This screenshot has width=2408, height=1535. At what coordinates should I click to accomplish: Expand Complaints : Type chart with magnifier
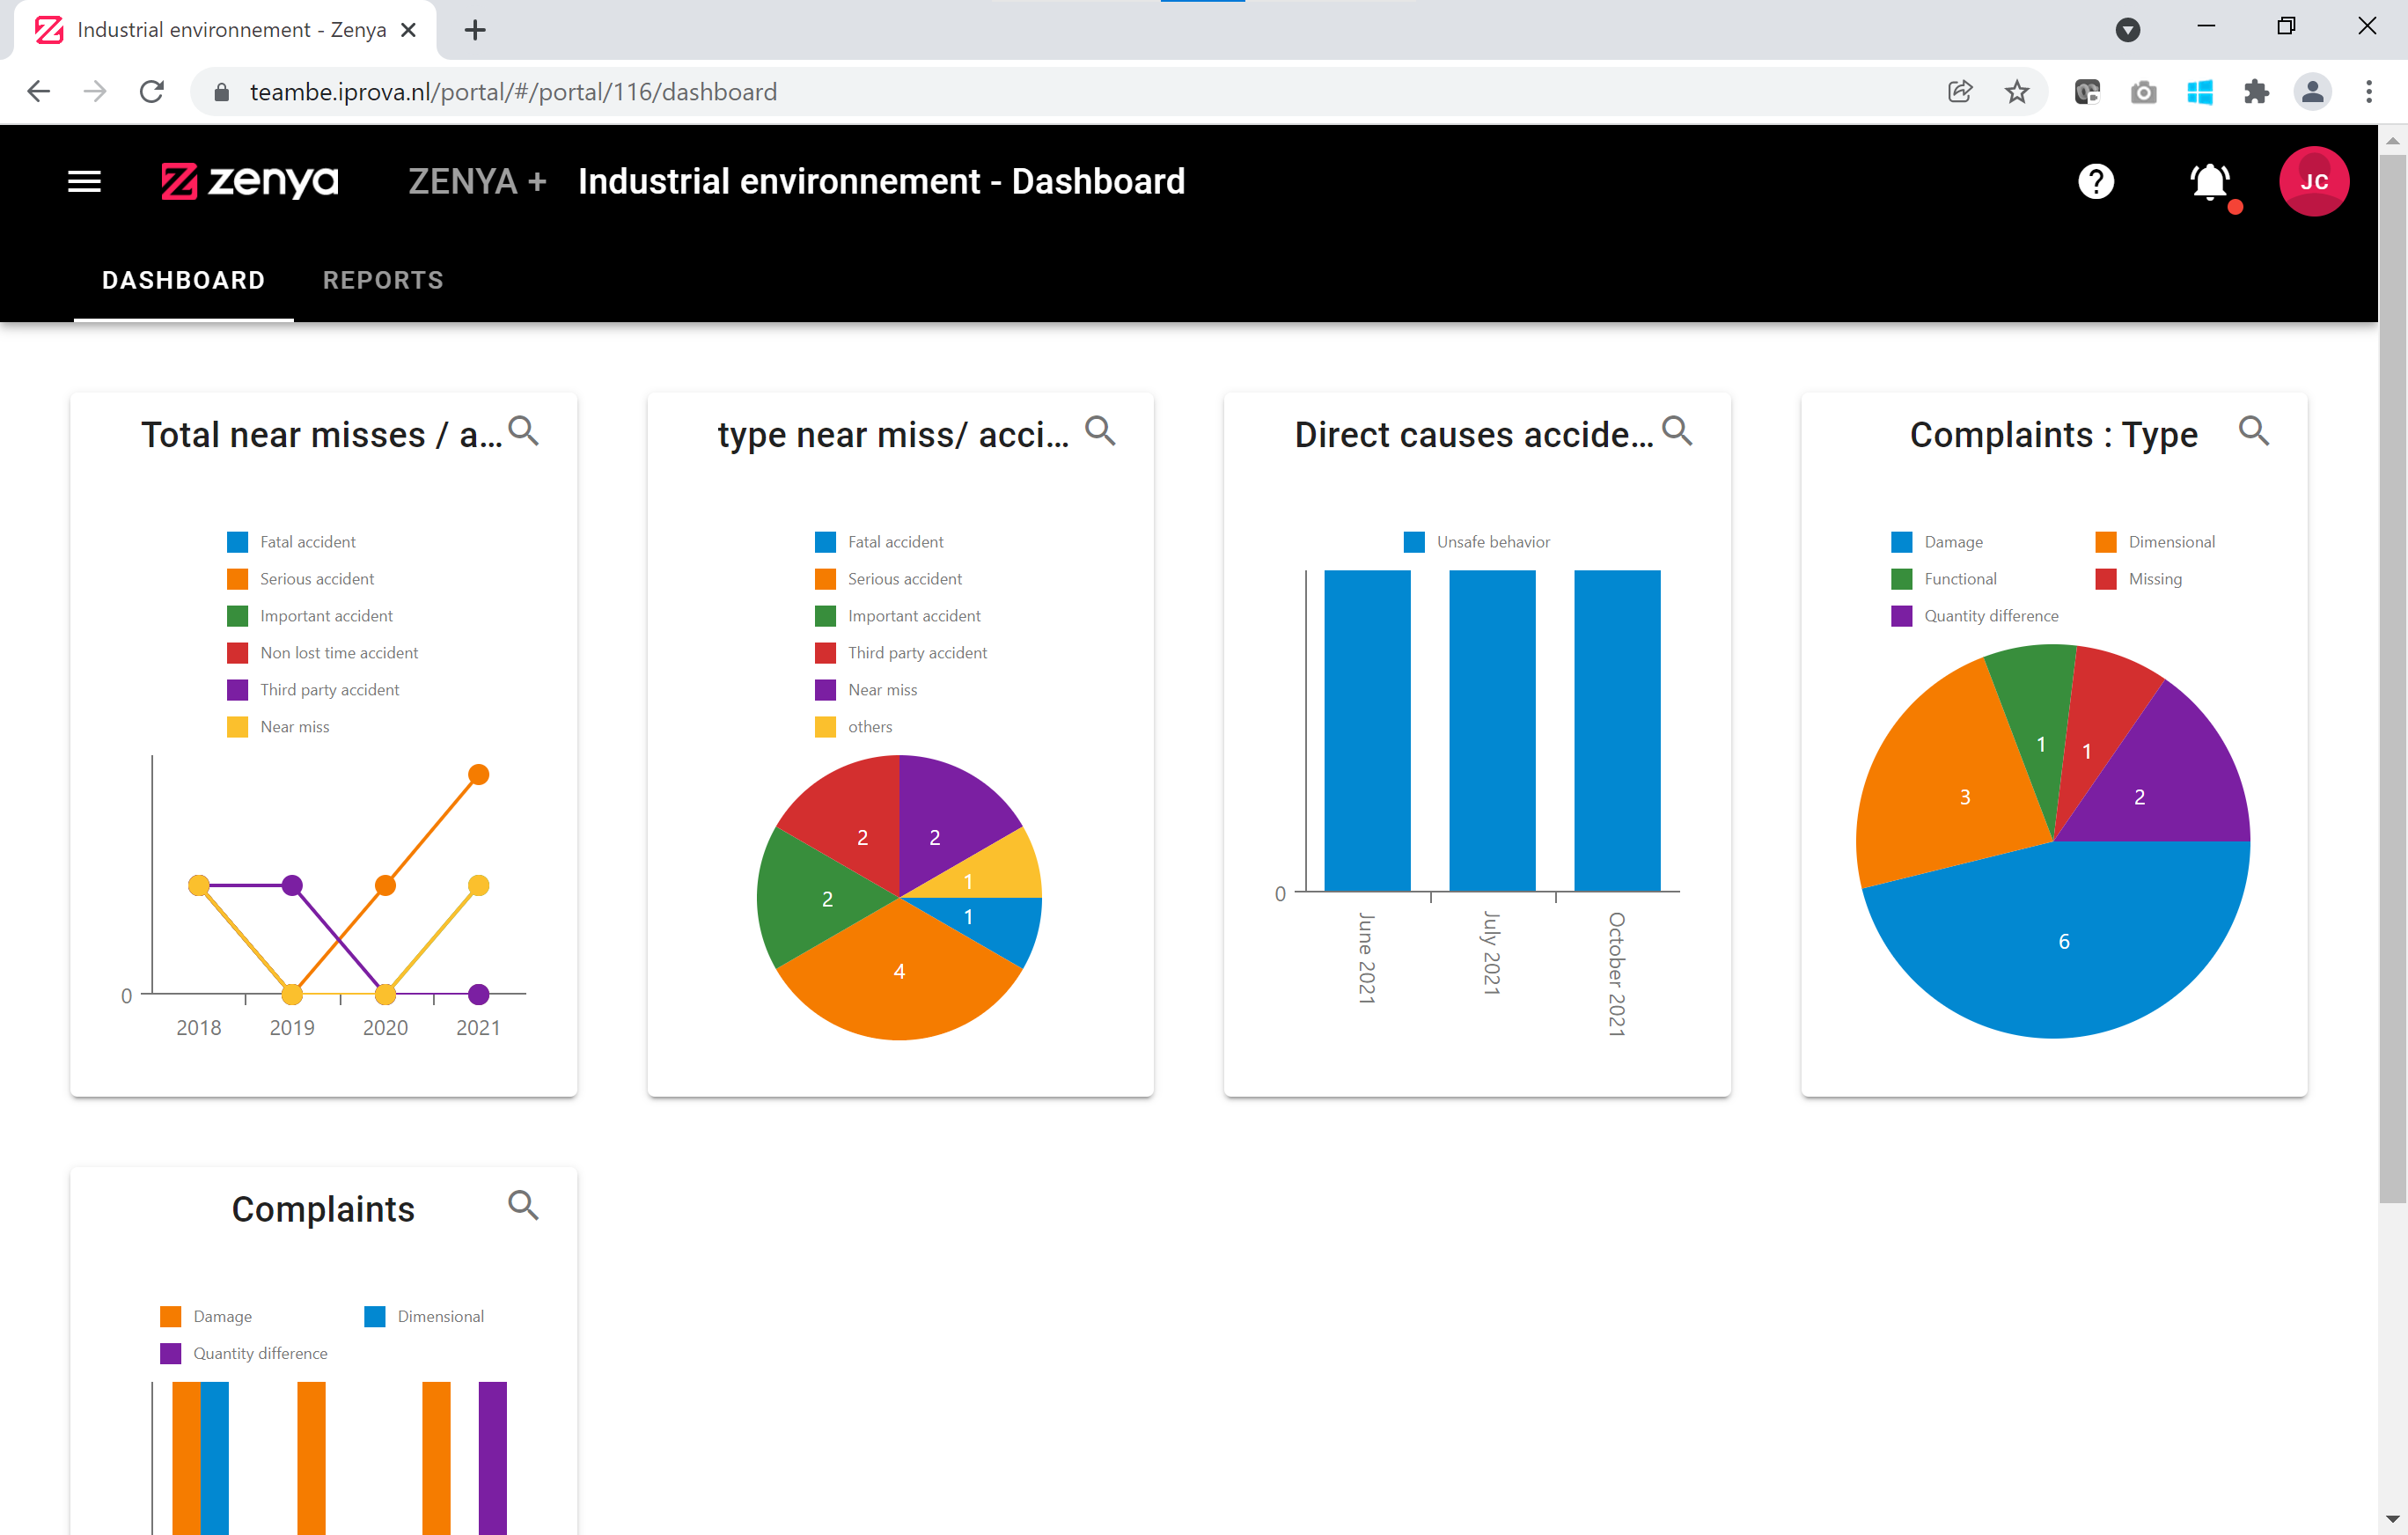pos(2253,431)
